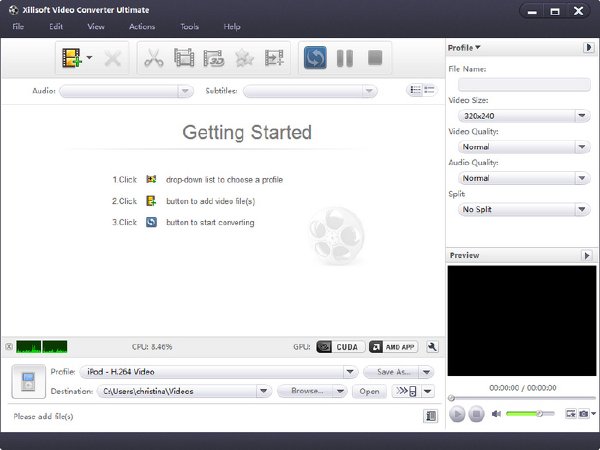Screen dimensions: 600x450
Task: Open the Profile iPod - H.264 Video dropdown
Action: click(x=219, y=372)
